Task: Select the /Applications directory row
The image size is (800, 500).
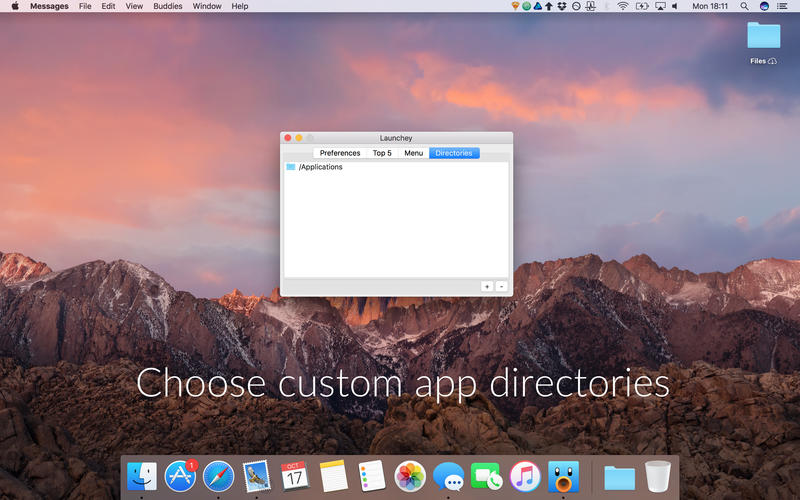Action: (396, 167)
